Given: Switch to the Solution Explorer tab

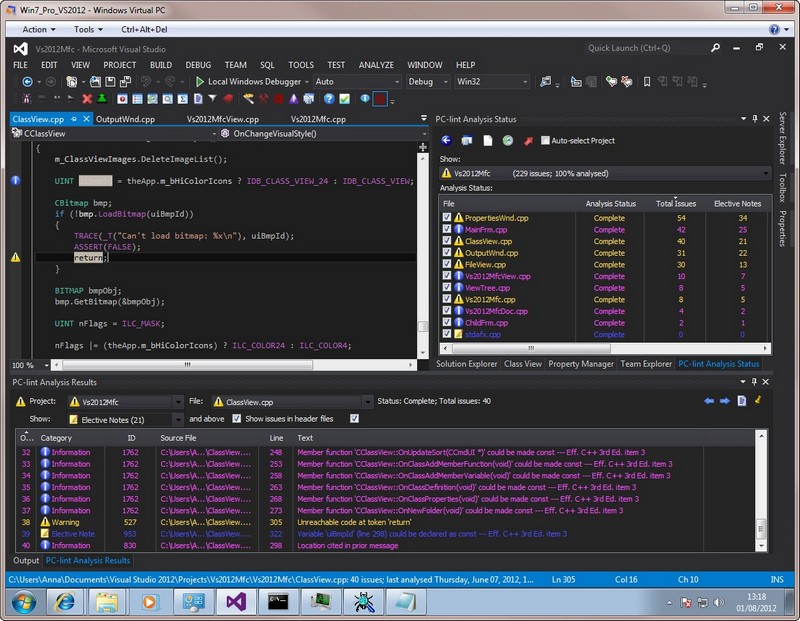Looking at the screenshot, I should point(466,364).
